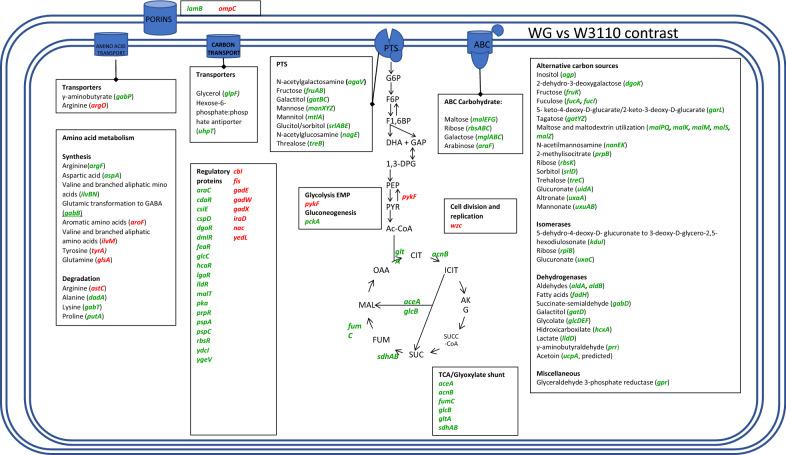Click red regulator gadW
Screen dimensions: 786x455
click(x=242, y=200)
